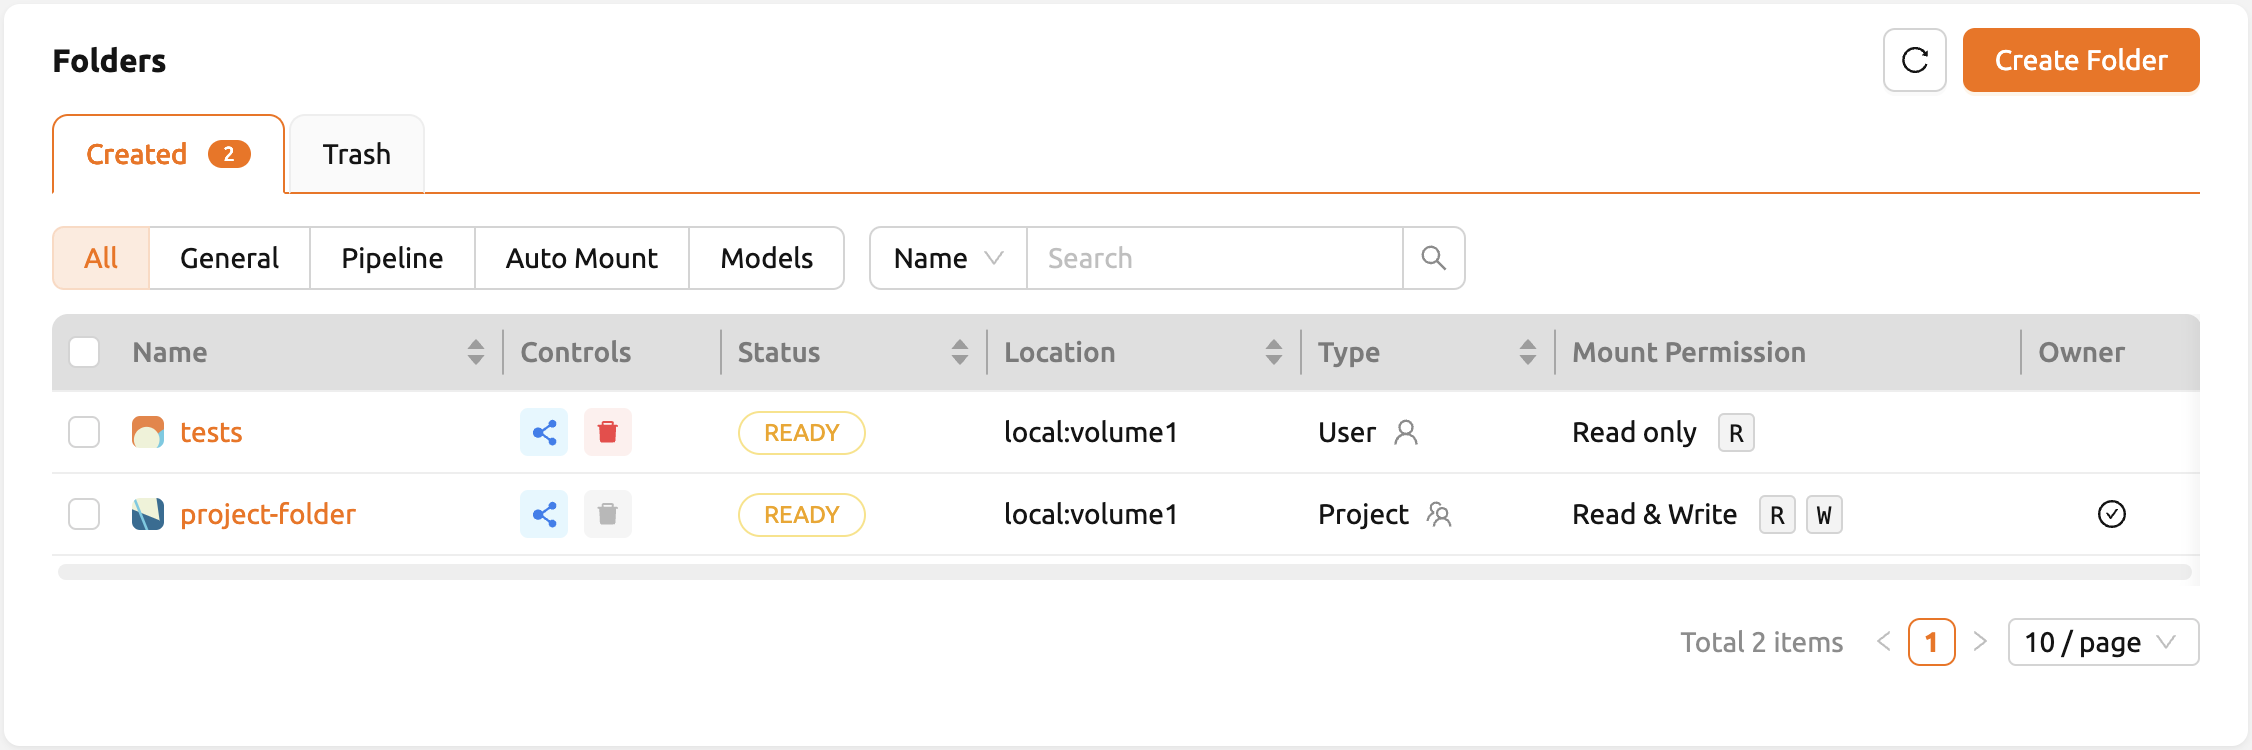2252x750 pixels.
Task: Share the project-folder folder
Action: [x=544, y=514]
